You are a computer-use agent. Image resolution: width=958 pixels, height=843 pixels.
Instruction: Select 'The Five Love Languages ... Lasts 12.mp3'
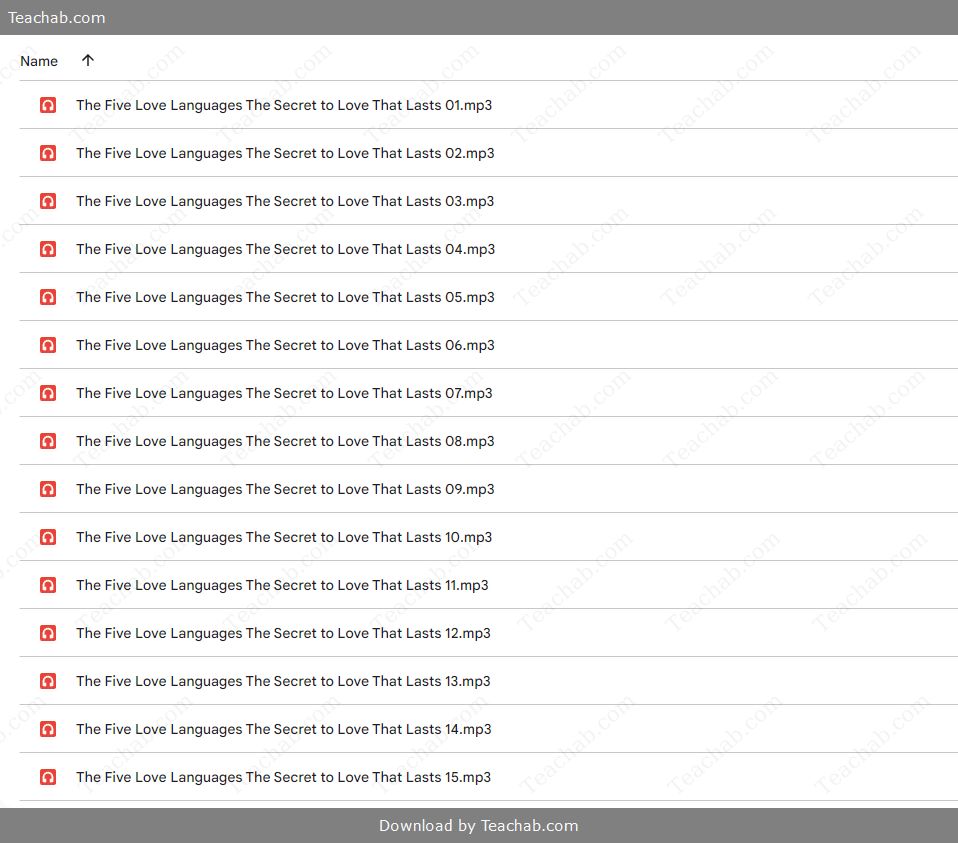click(x=283, y=633)
